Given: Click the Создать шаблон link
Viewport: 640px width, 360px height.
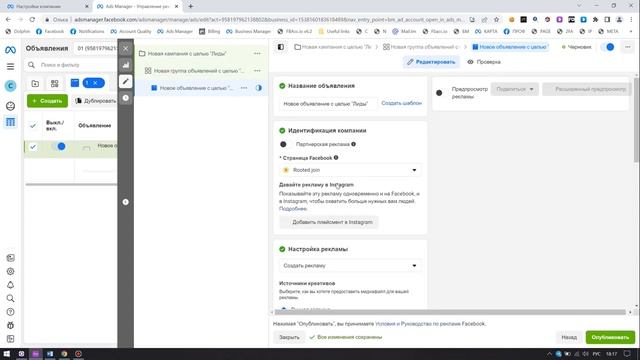Looking at the screenshot, I should 402,103.
